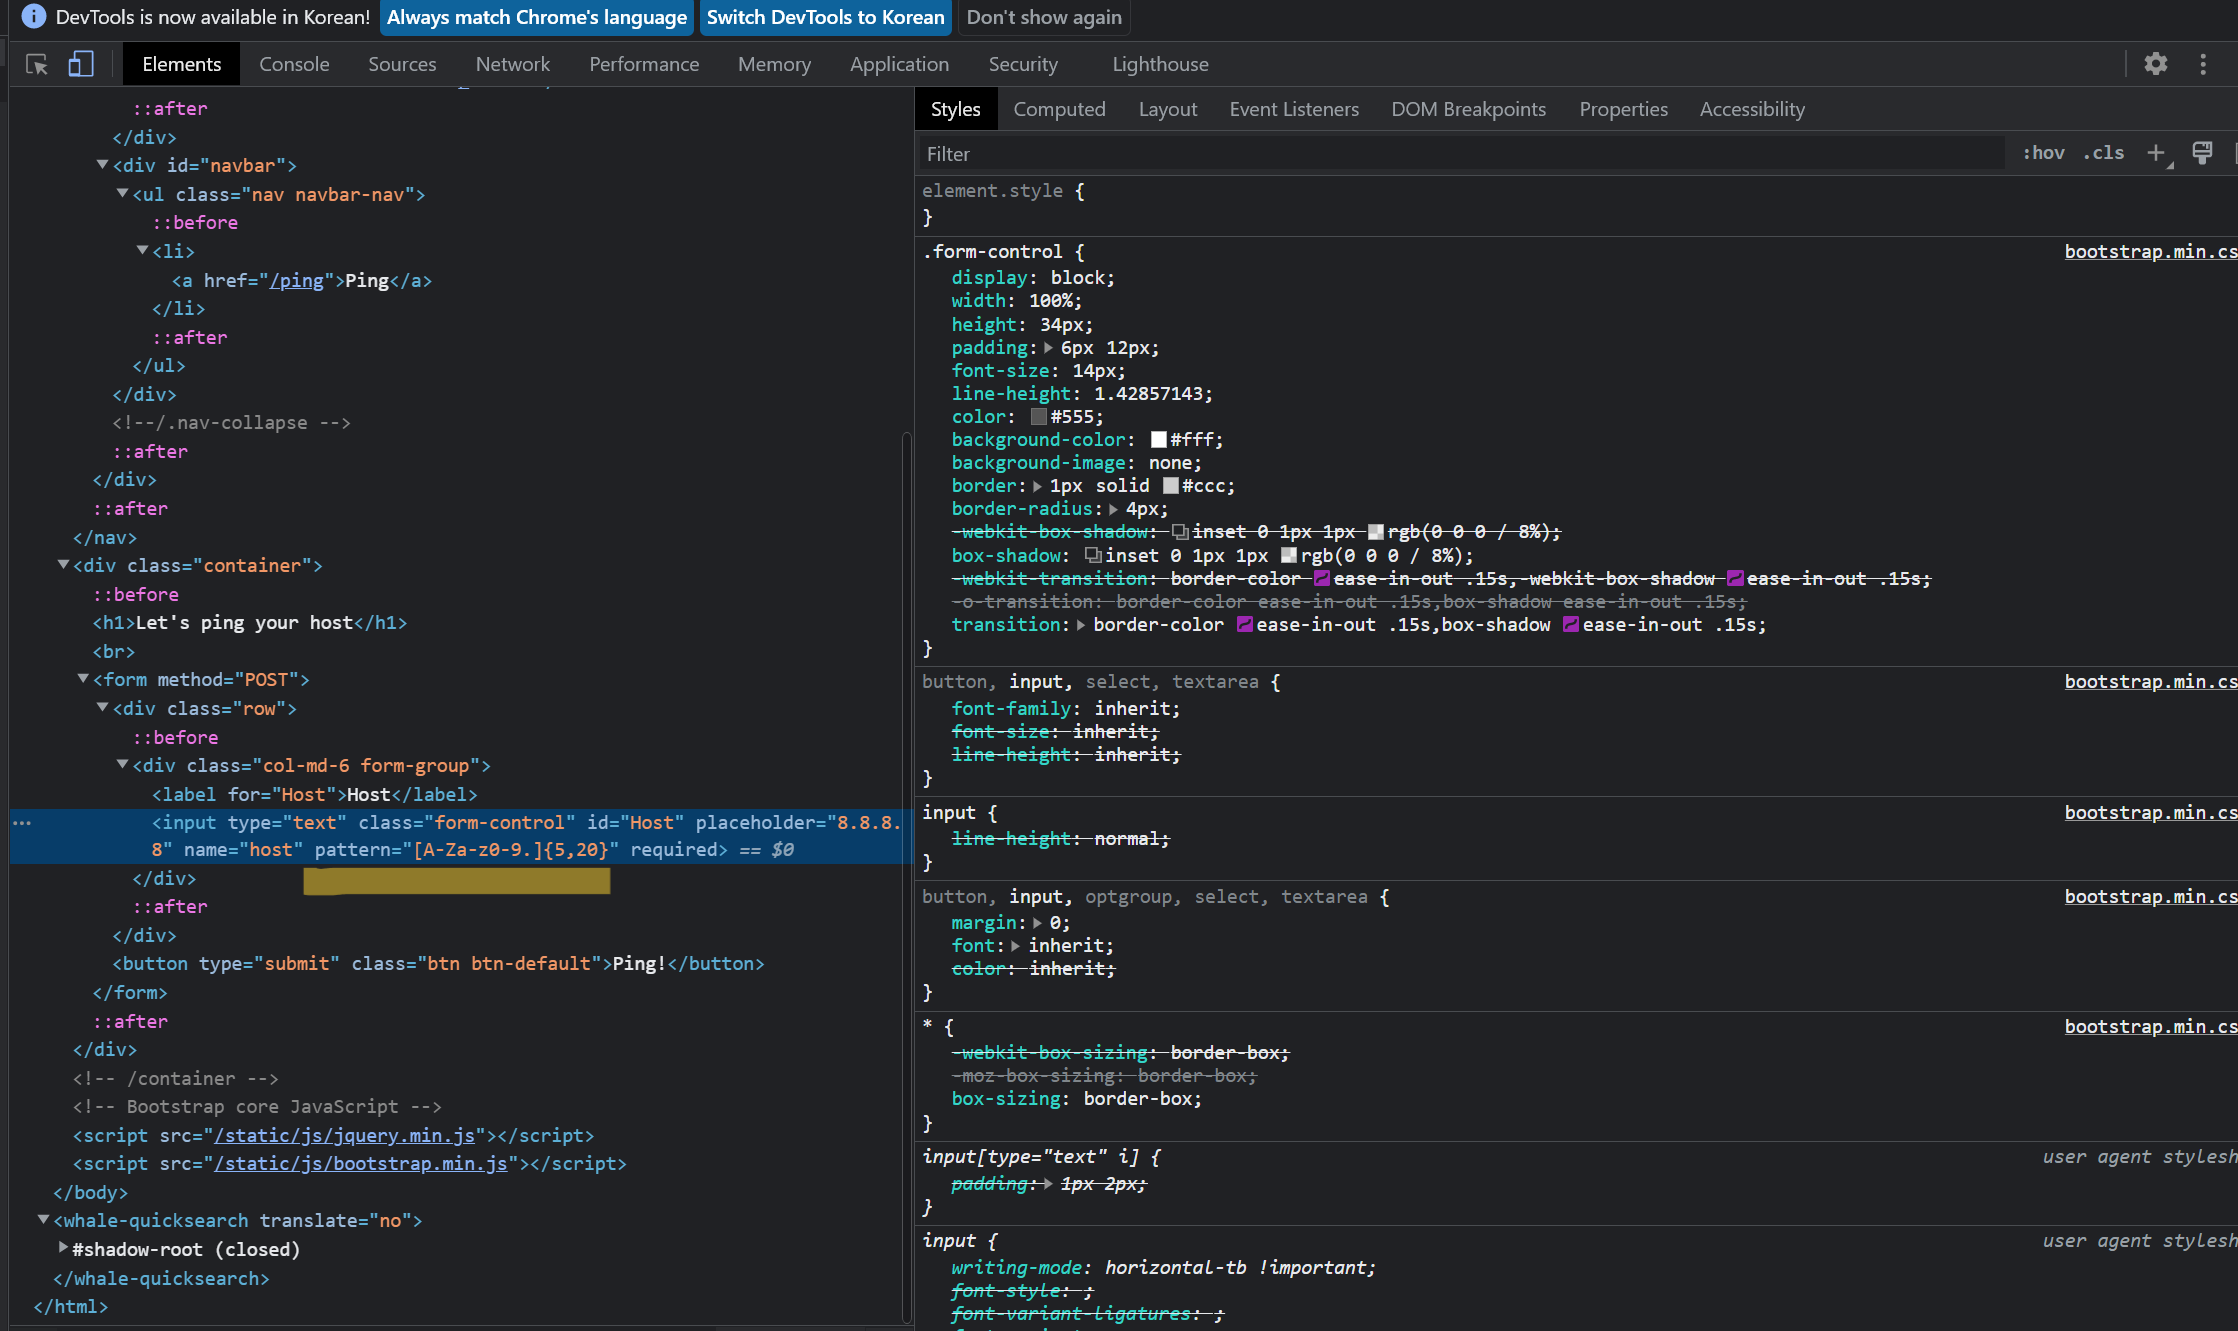Image resolution: width=2238 pixels, height=1331 pixels.
Task: Expand the #shadow-root (closed) node
Action: pyautogui.click(x=63, y=1248)
